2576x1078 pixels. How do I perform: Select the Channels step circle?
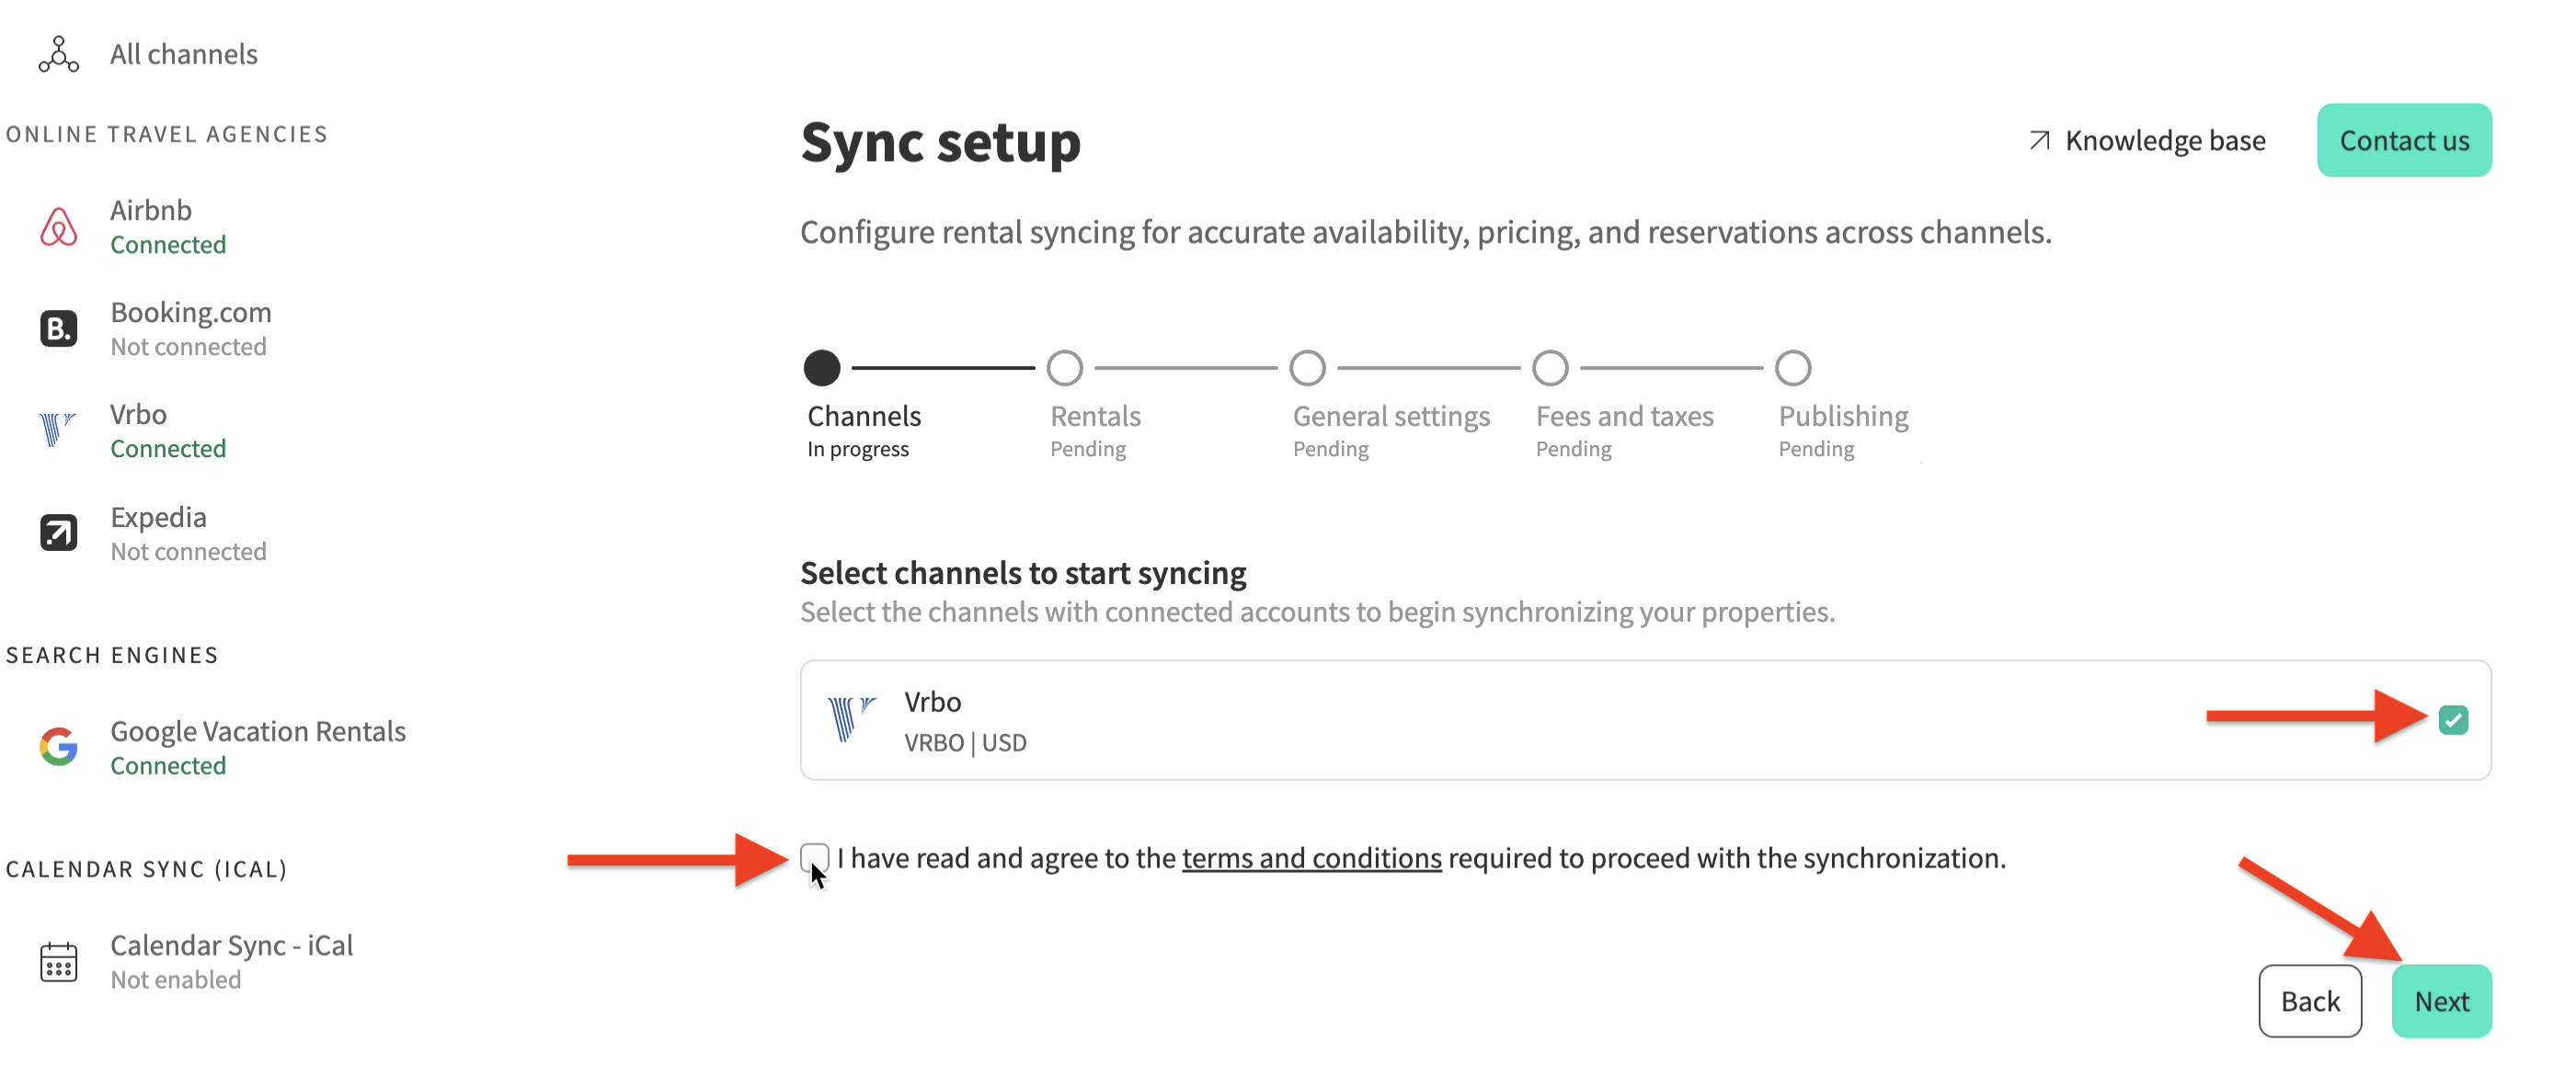(x=822, y=368)
